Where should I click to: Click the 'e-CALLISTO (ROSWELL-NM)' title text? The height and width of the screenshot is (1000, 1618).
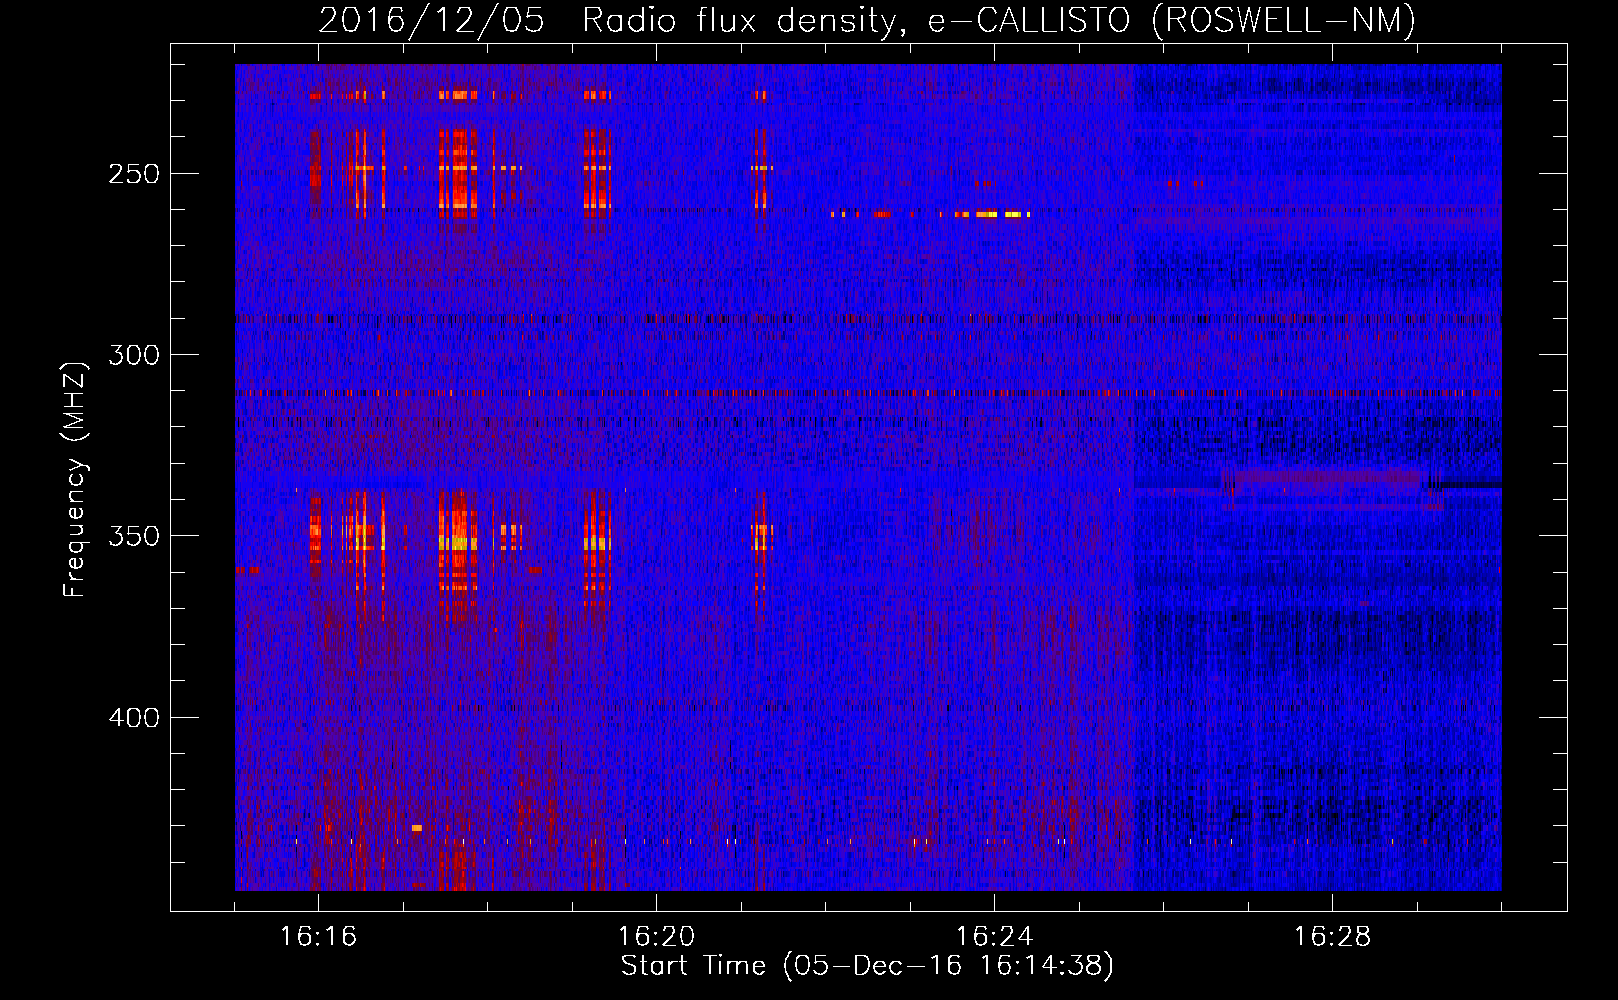[1172, 21]
